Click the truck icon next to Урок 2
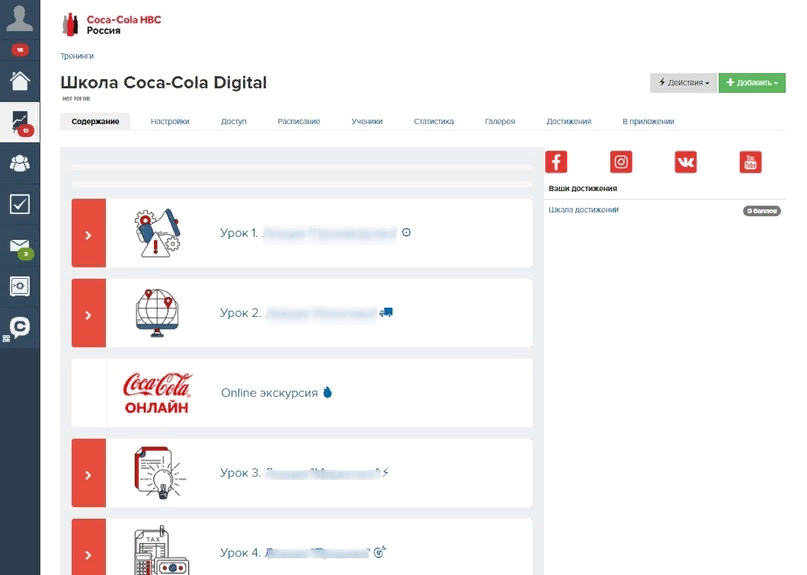This screenshot has height=575, width=807. coord(386,312)
